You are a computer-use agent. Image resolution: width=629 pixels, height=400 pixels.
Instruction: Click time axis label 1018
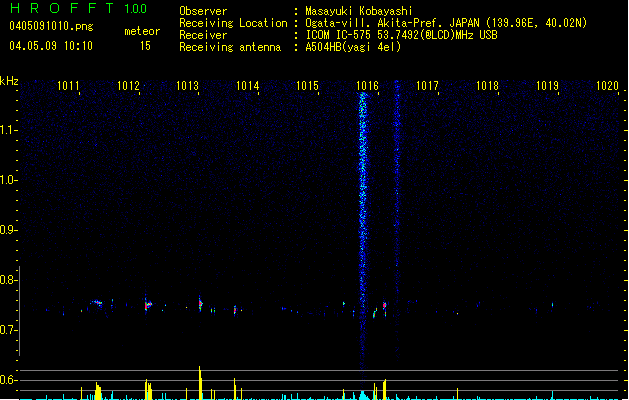point(487,86)
